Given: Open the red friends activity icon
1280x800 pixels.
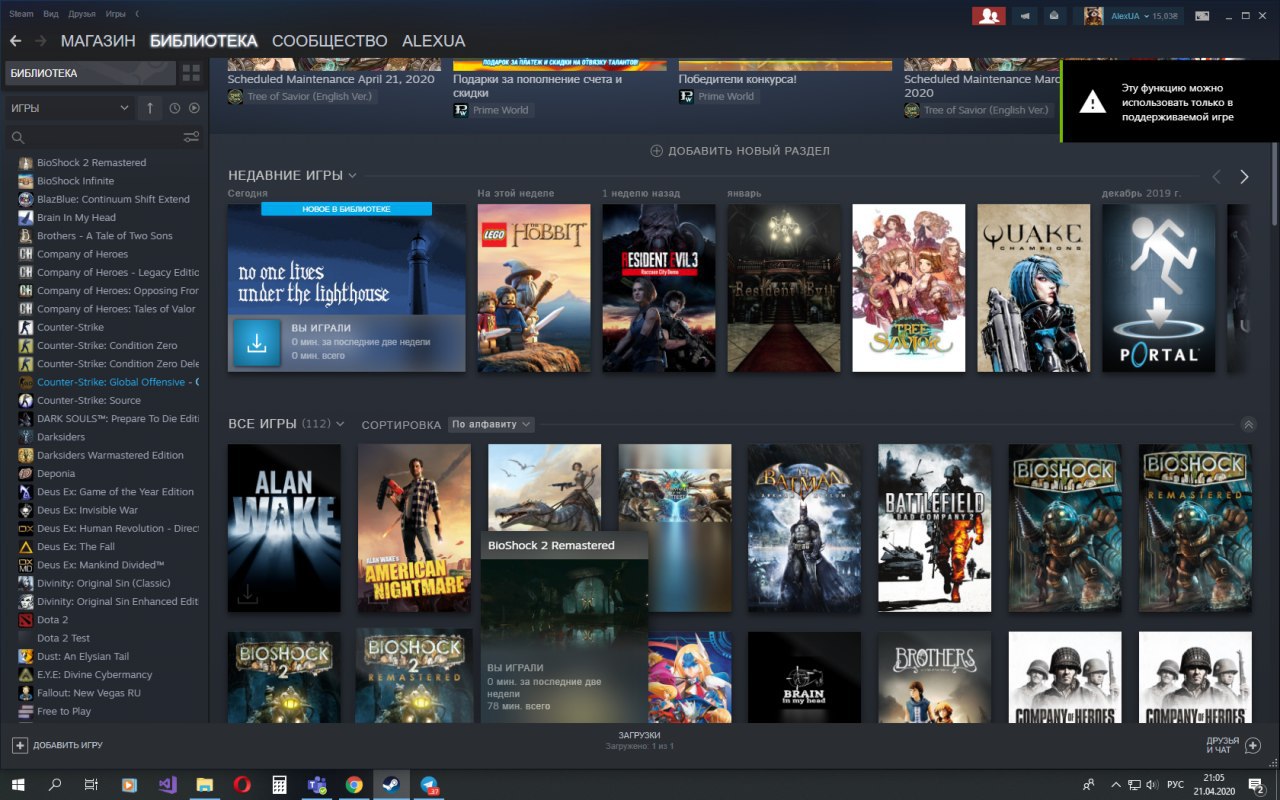Looking at the screenshot, I should click(988, 16).
